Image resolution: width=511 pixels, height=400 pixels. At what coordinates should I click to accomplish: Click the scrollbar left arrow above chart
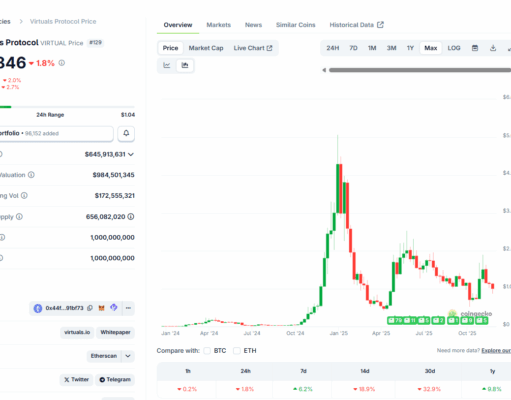click(x=324, y=70)
